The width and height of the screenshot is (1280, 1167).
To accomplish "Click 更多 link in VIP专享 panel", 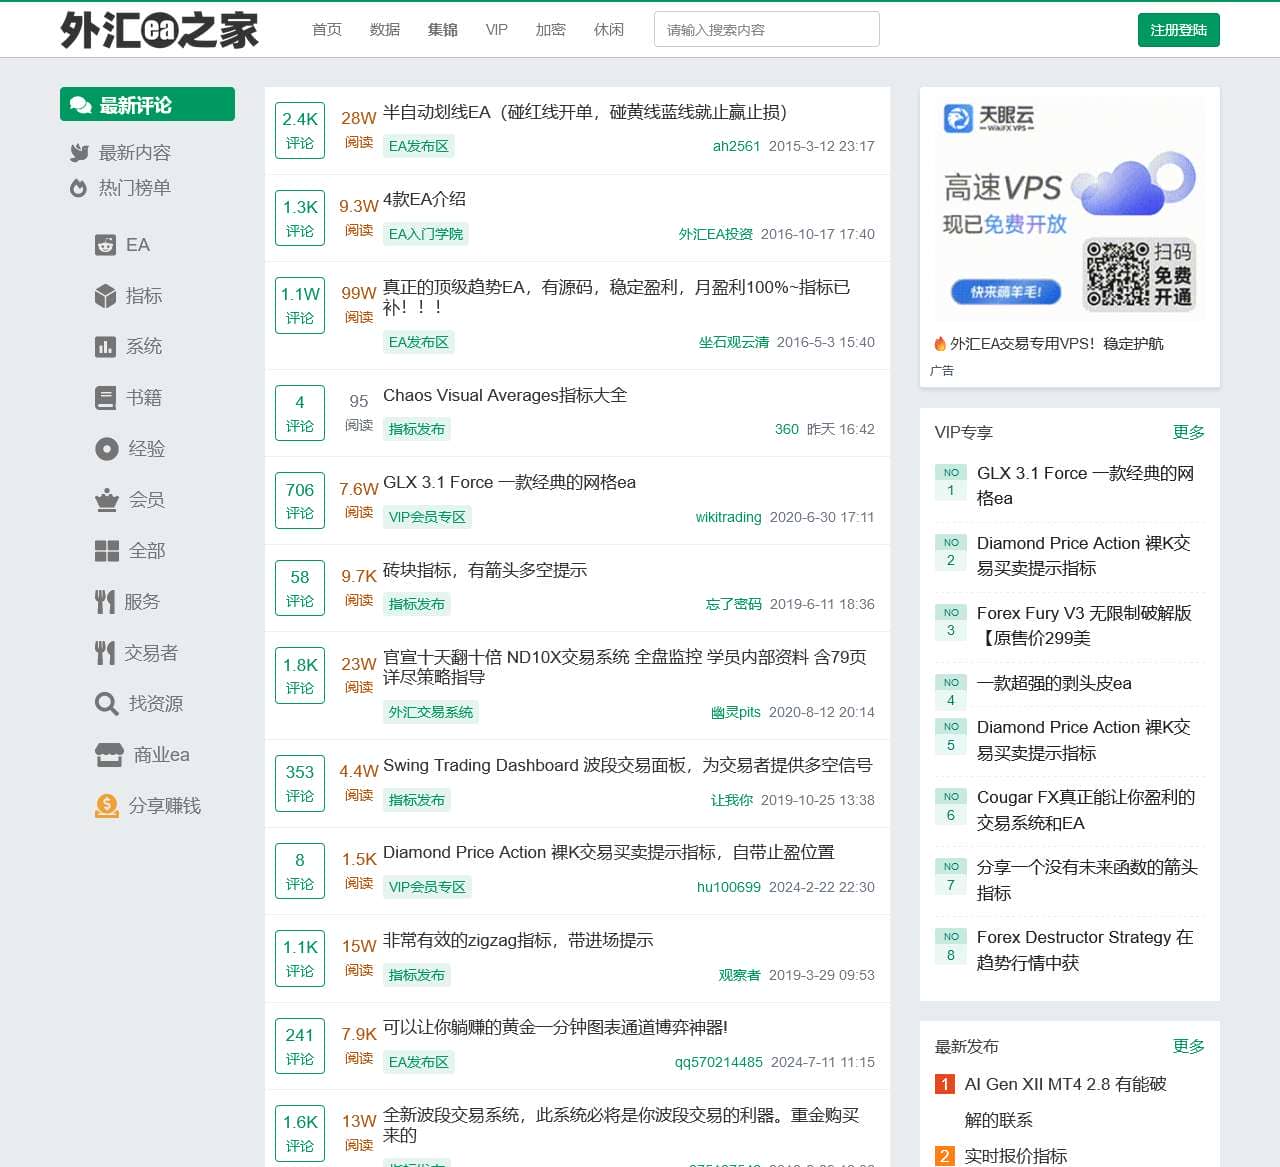I will pyautogui.click(x=1189, y=432).
